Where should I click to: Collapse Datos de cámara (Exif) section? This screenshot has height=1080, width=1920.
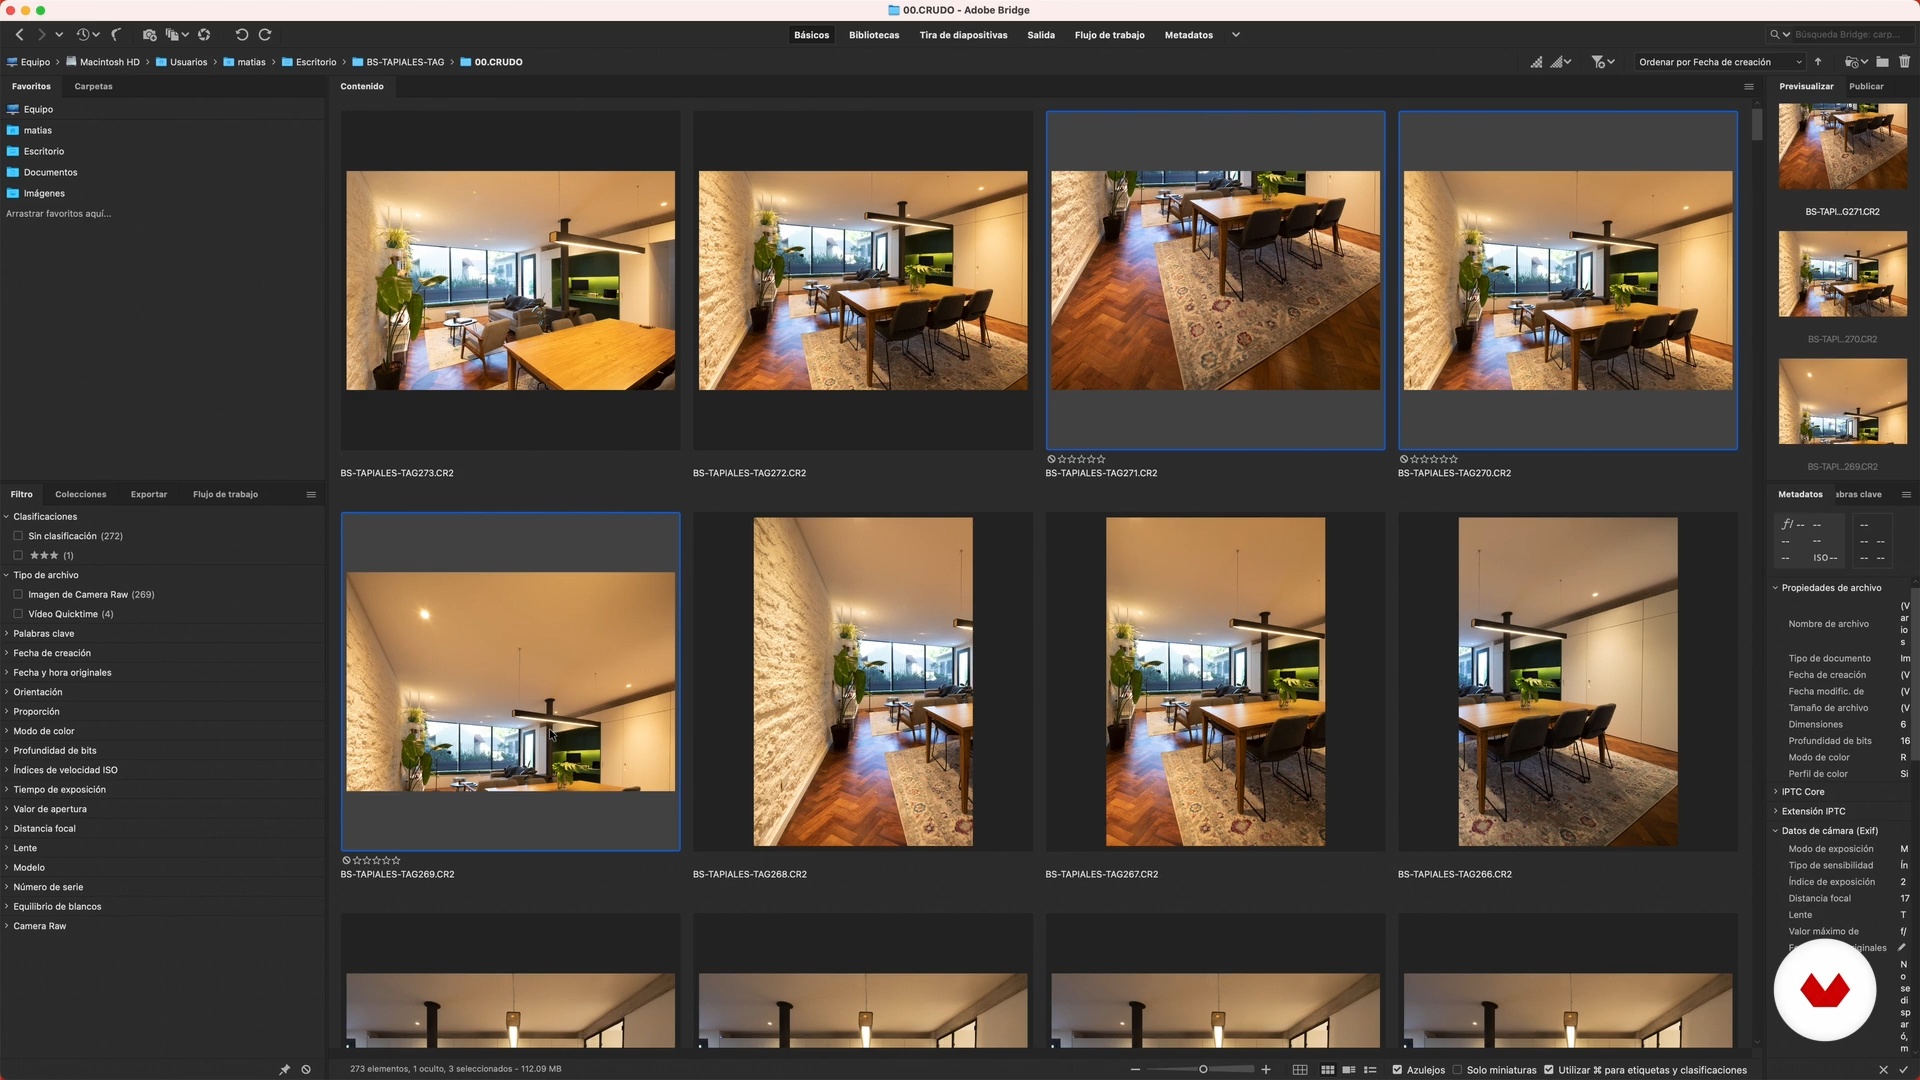[1776, 831]
